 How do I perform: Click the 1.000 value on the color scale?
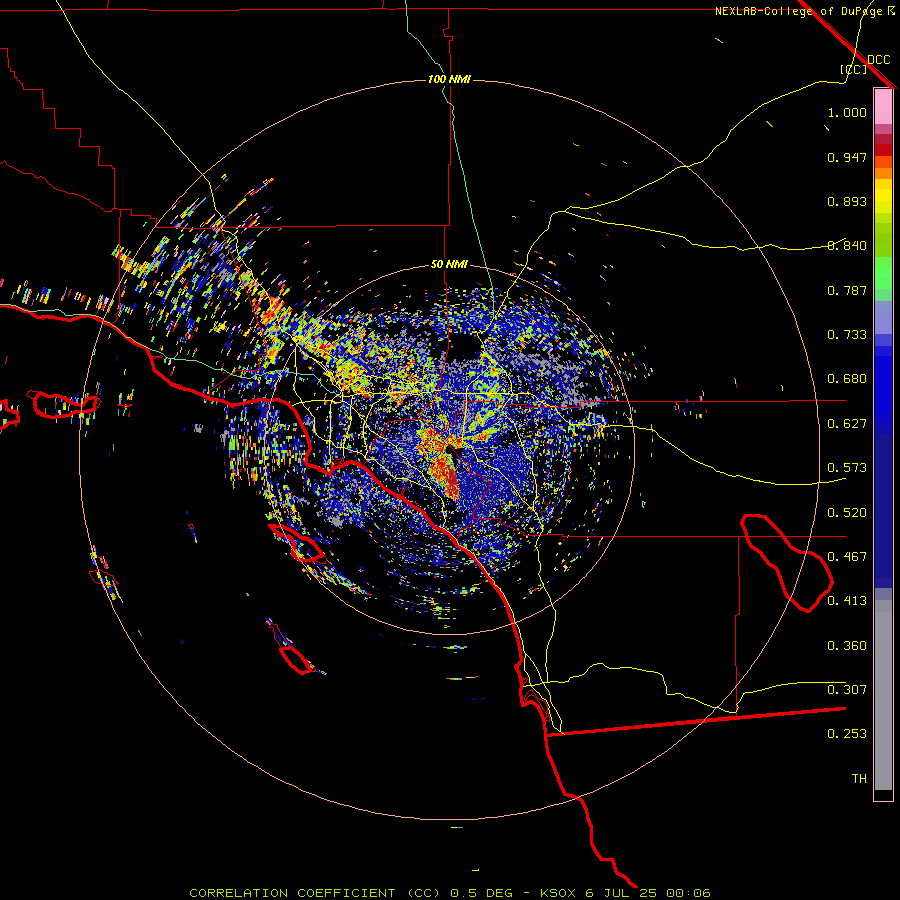[x=847, y=112]
